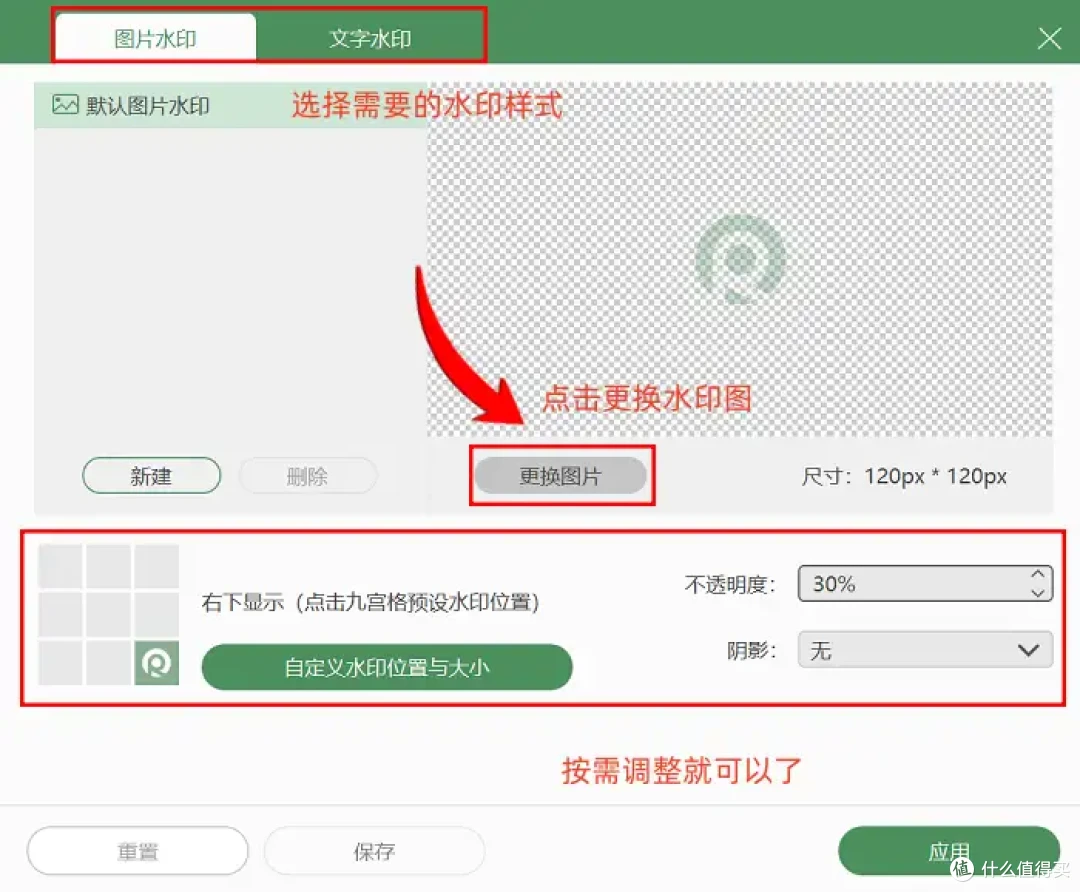Increase opacity with the up arrow
Viewport: 1080px width, 892px height.
point(1038,574)
